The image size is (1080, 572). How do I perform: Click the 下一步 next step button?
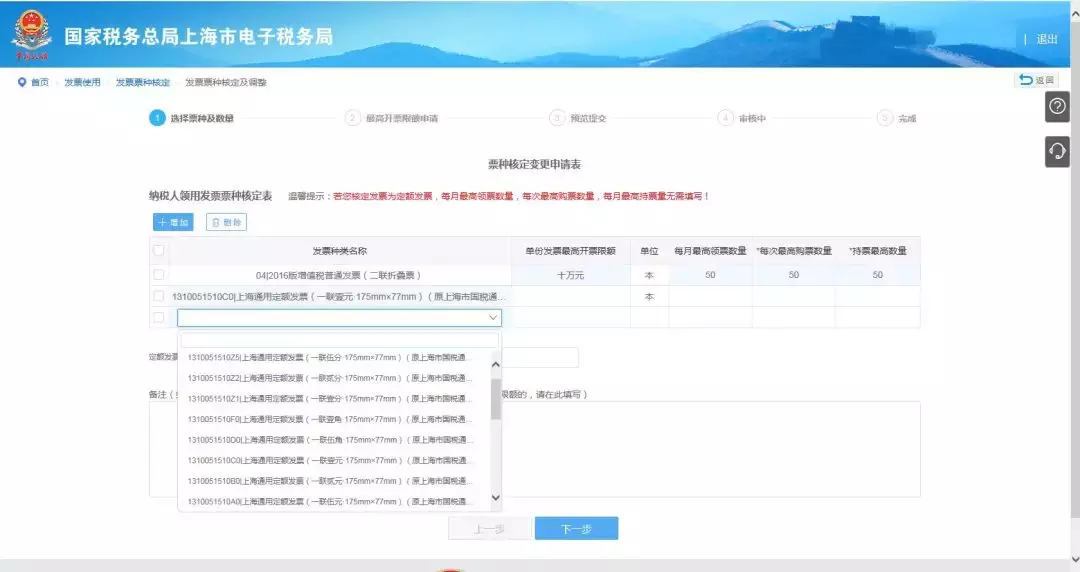(x=576, y=529)
